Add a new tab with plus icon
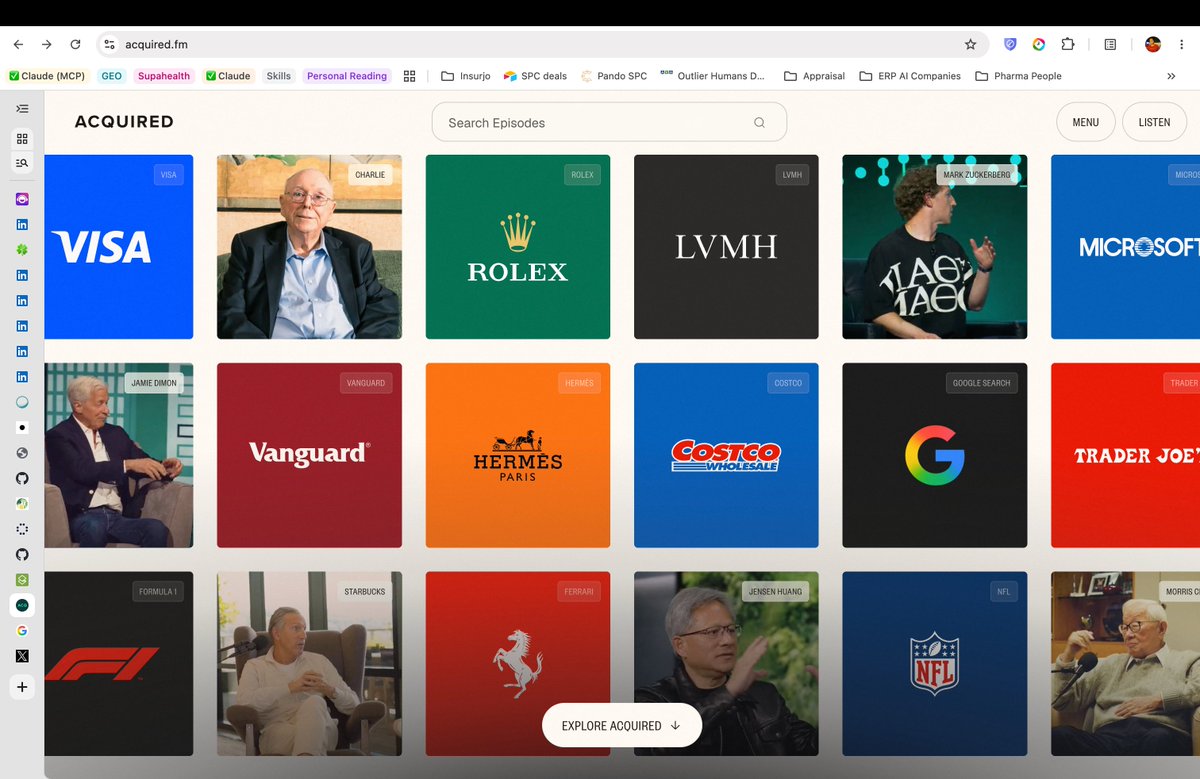Image resolution: width=1200 pixels, height=779 pixels. click(22, 687)
